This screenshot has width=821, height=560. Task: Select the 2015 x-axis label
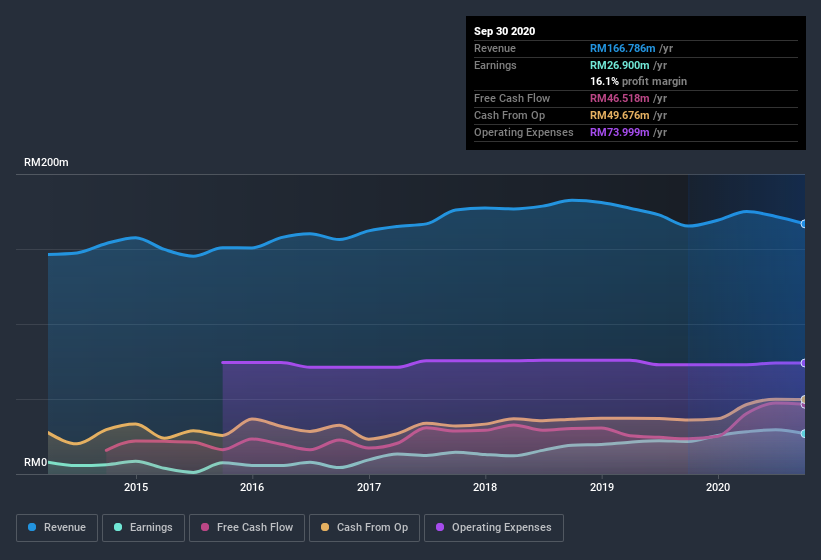click(x=136, y=487)
